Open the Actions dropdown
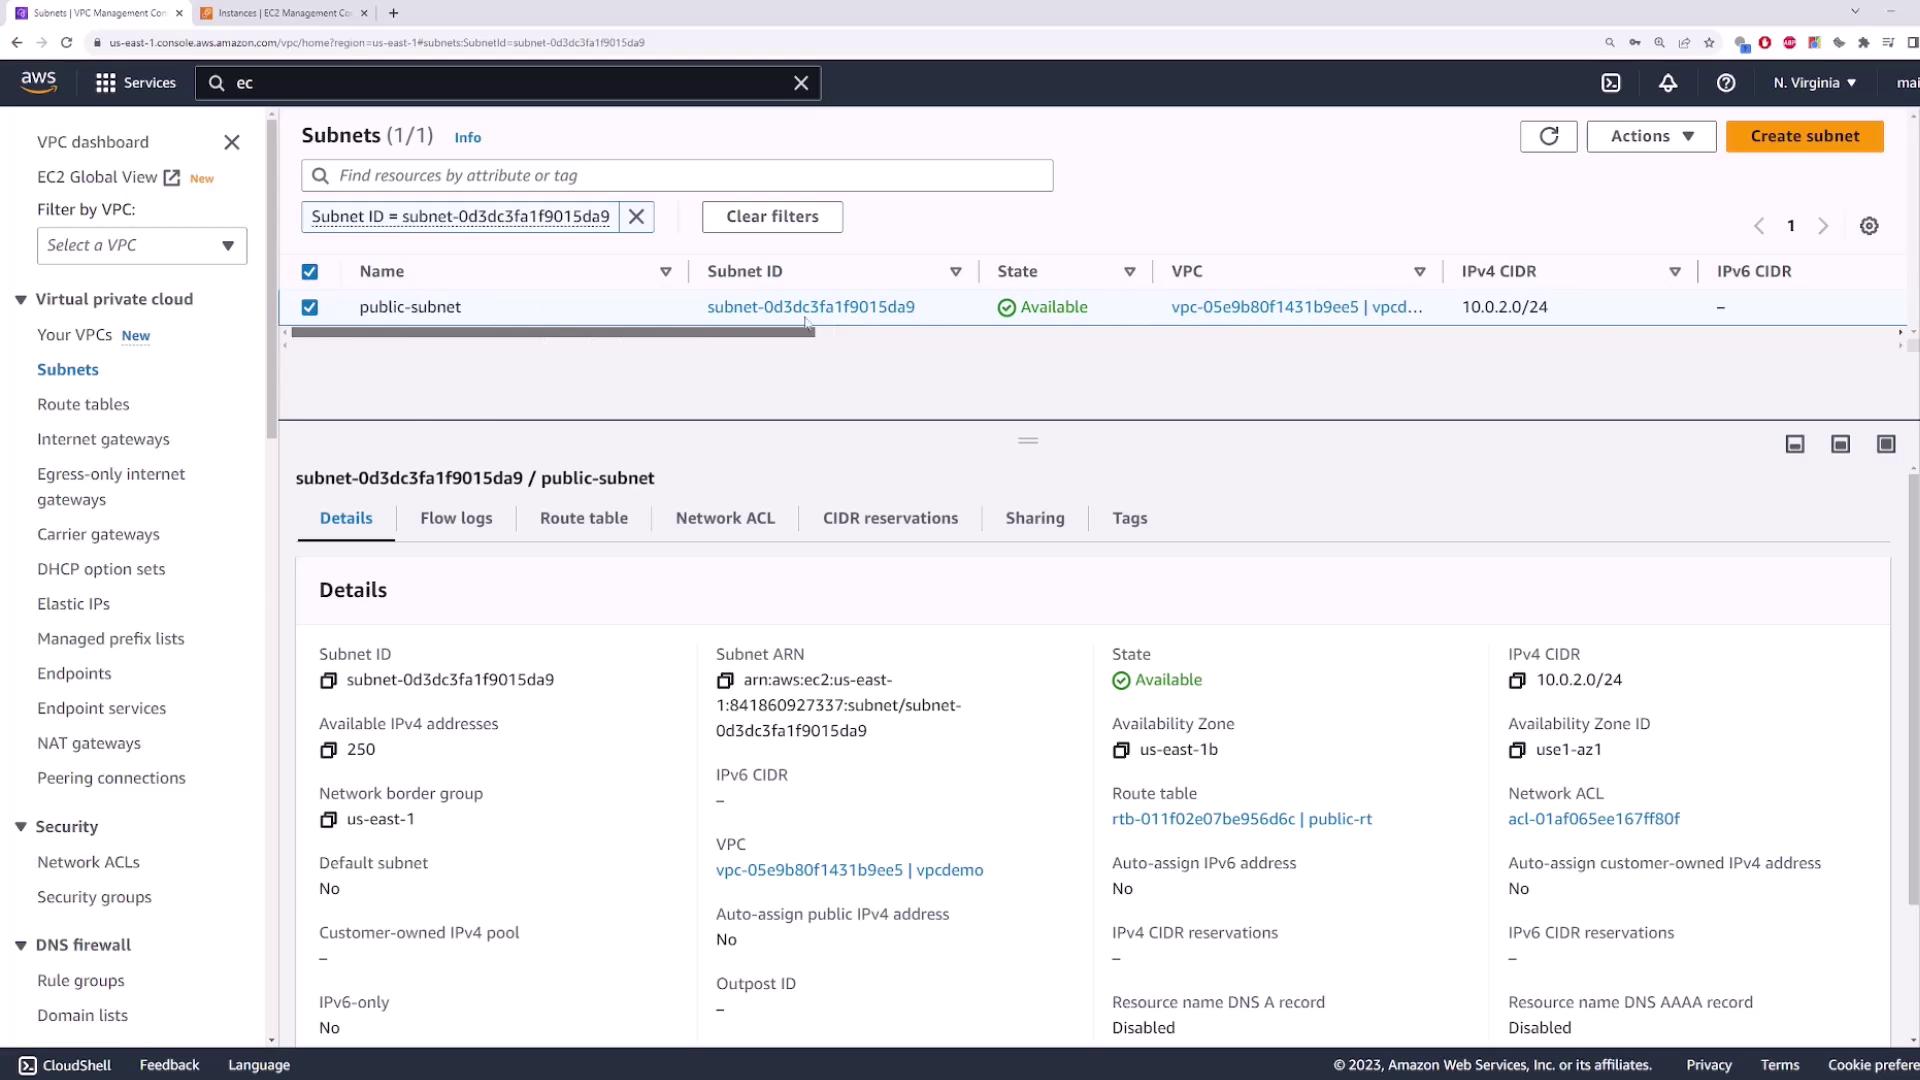Viewport: 1920px width, 1080px height. [1651, 136]
